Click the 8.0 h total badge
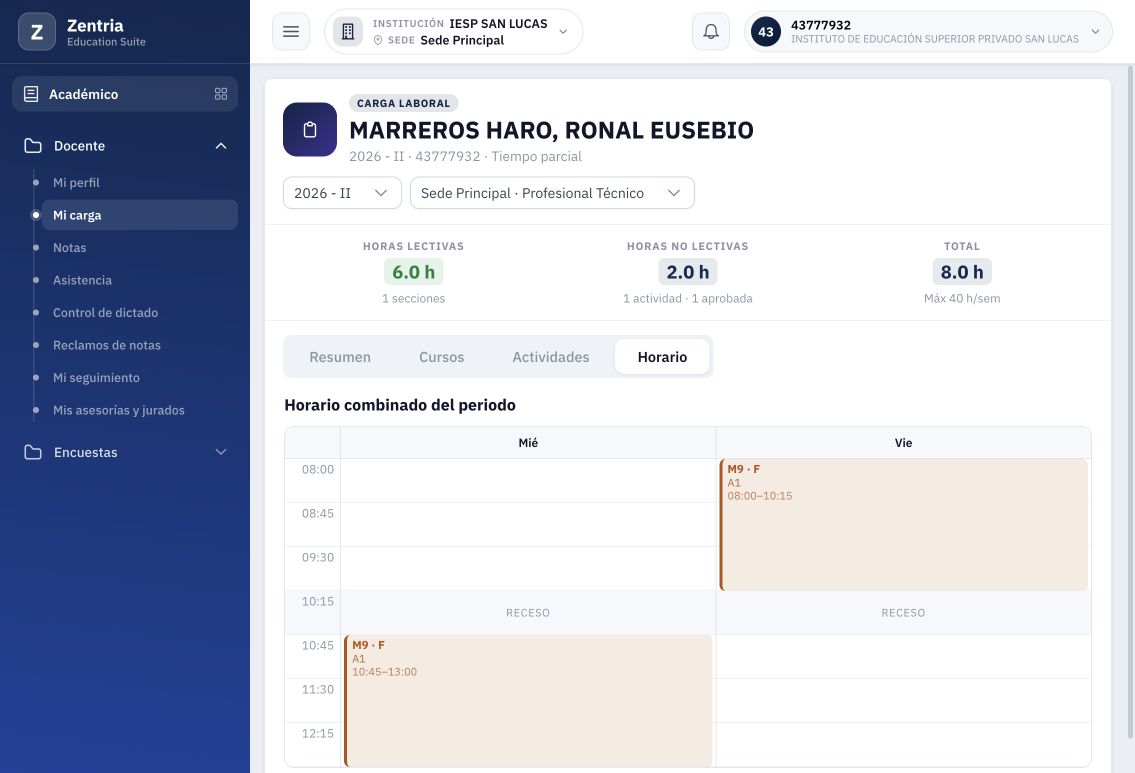The image size is (1135, 773). tap(962, 272)
